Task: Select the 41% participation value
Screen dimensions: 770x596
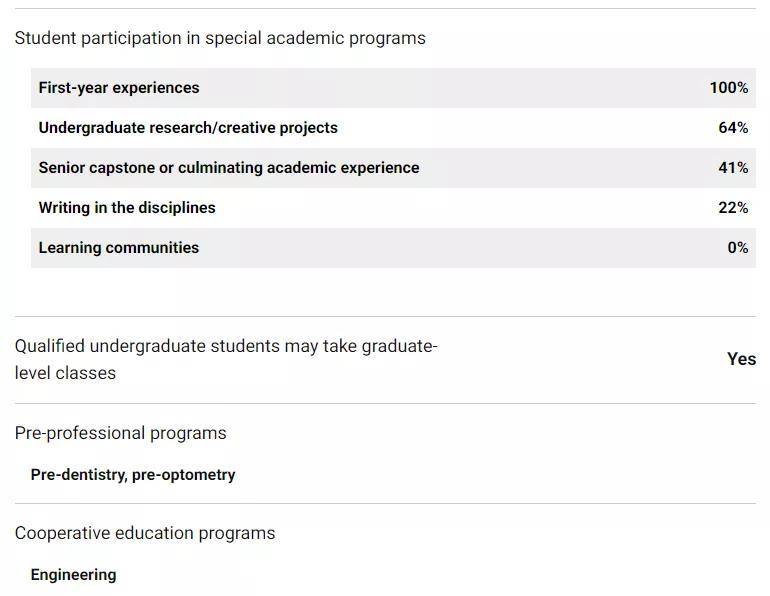Action: click(733, 168)
